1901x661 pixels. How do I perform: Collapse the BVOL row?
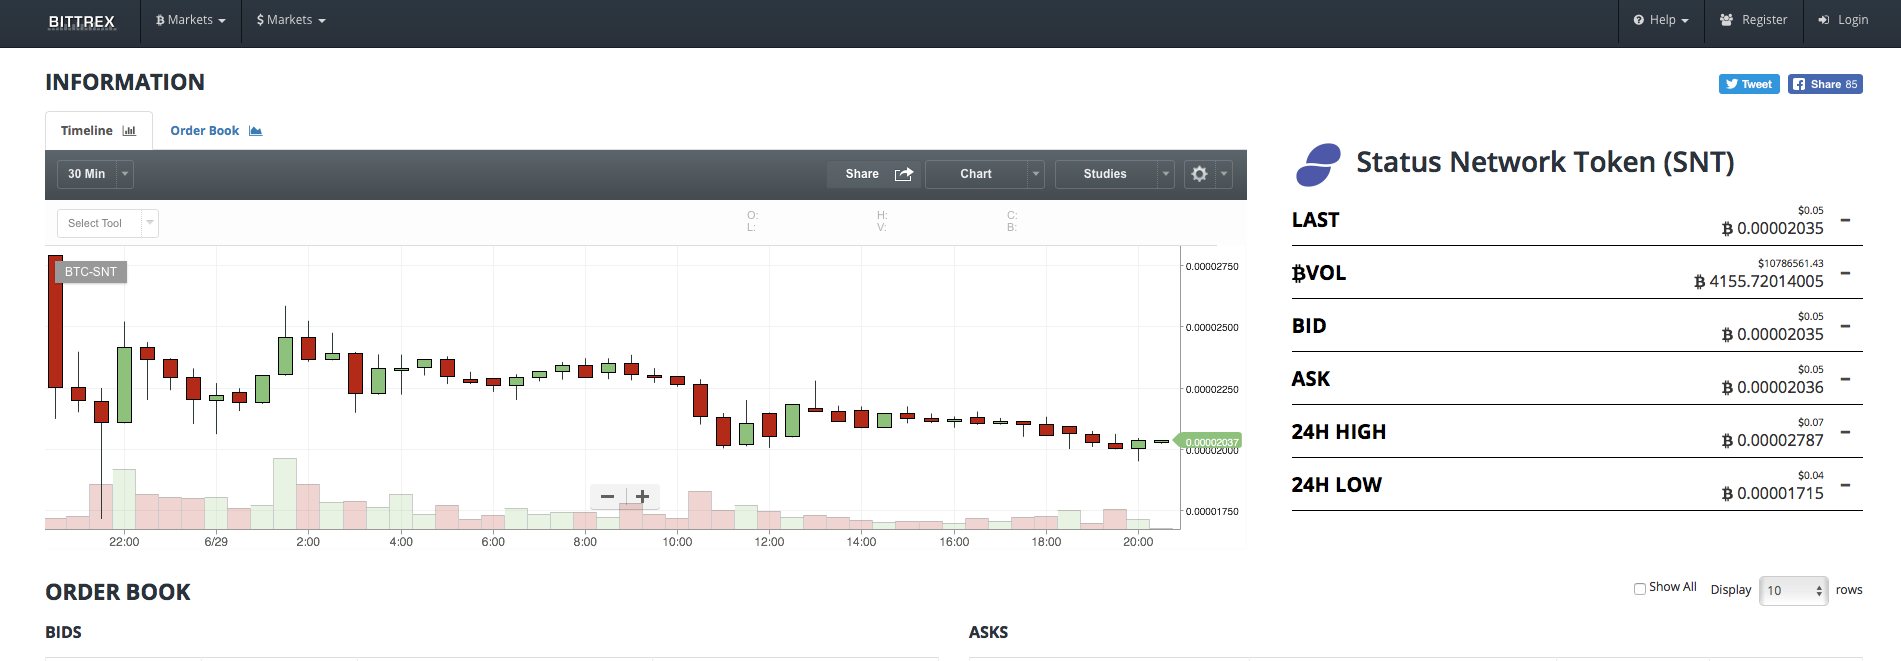[x=1845, y=273]
